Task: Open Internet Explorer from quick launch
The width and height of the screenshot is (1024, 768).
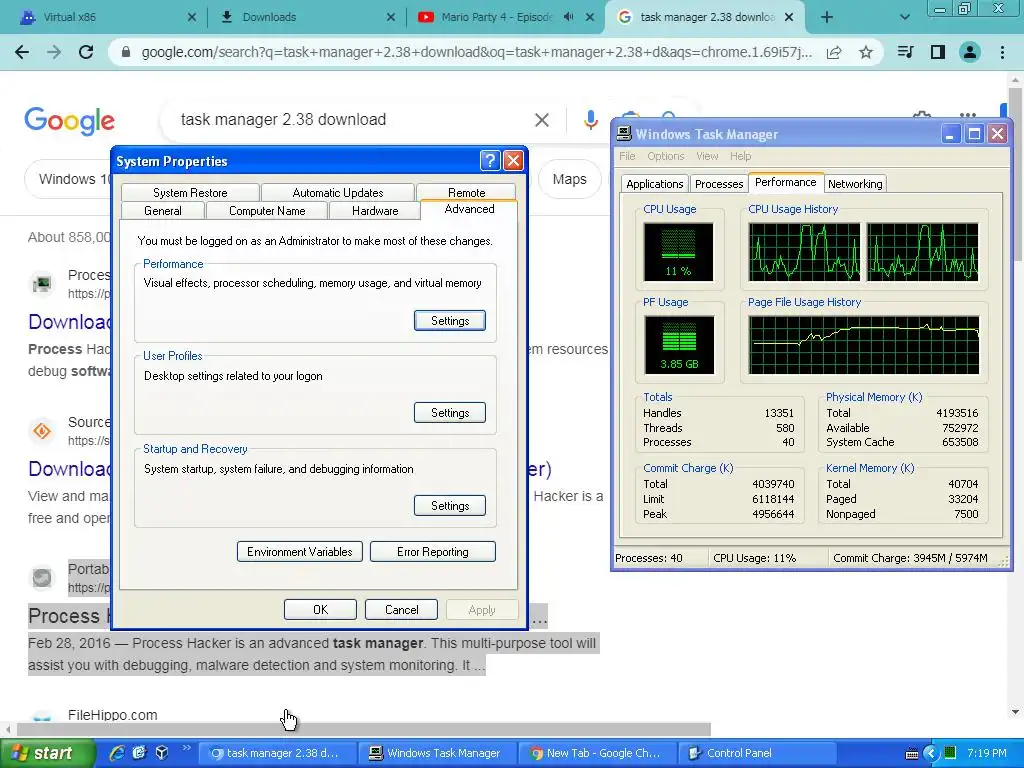Action: click(116, 753)
